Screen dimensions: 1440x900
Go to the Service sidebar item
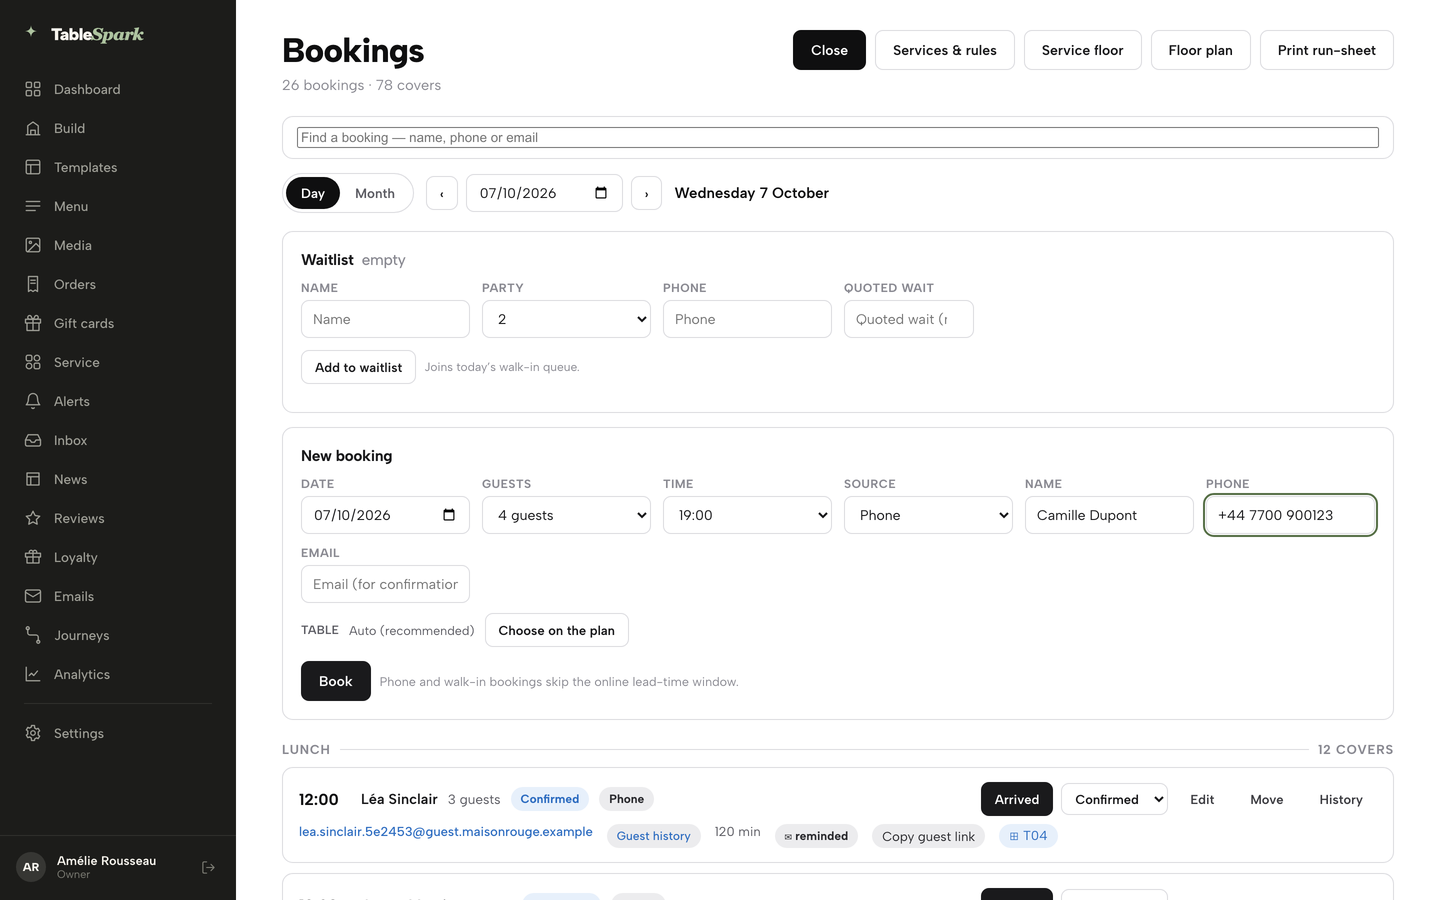[118, 362]
